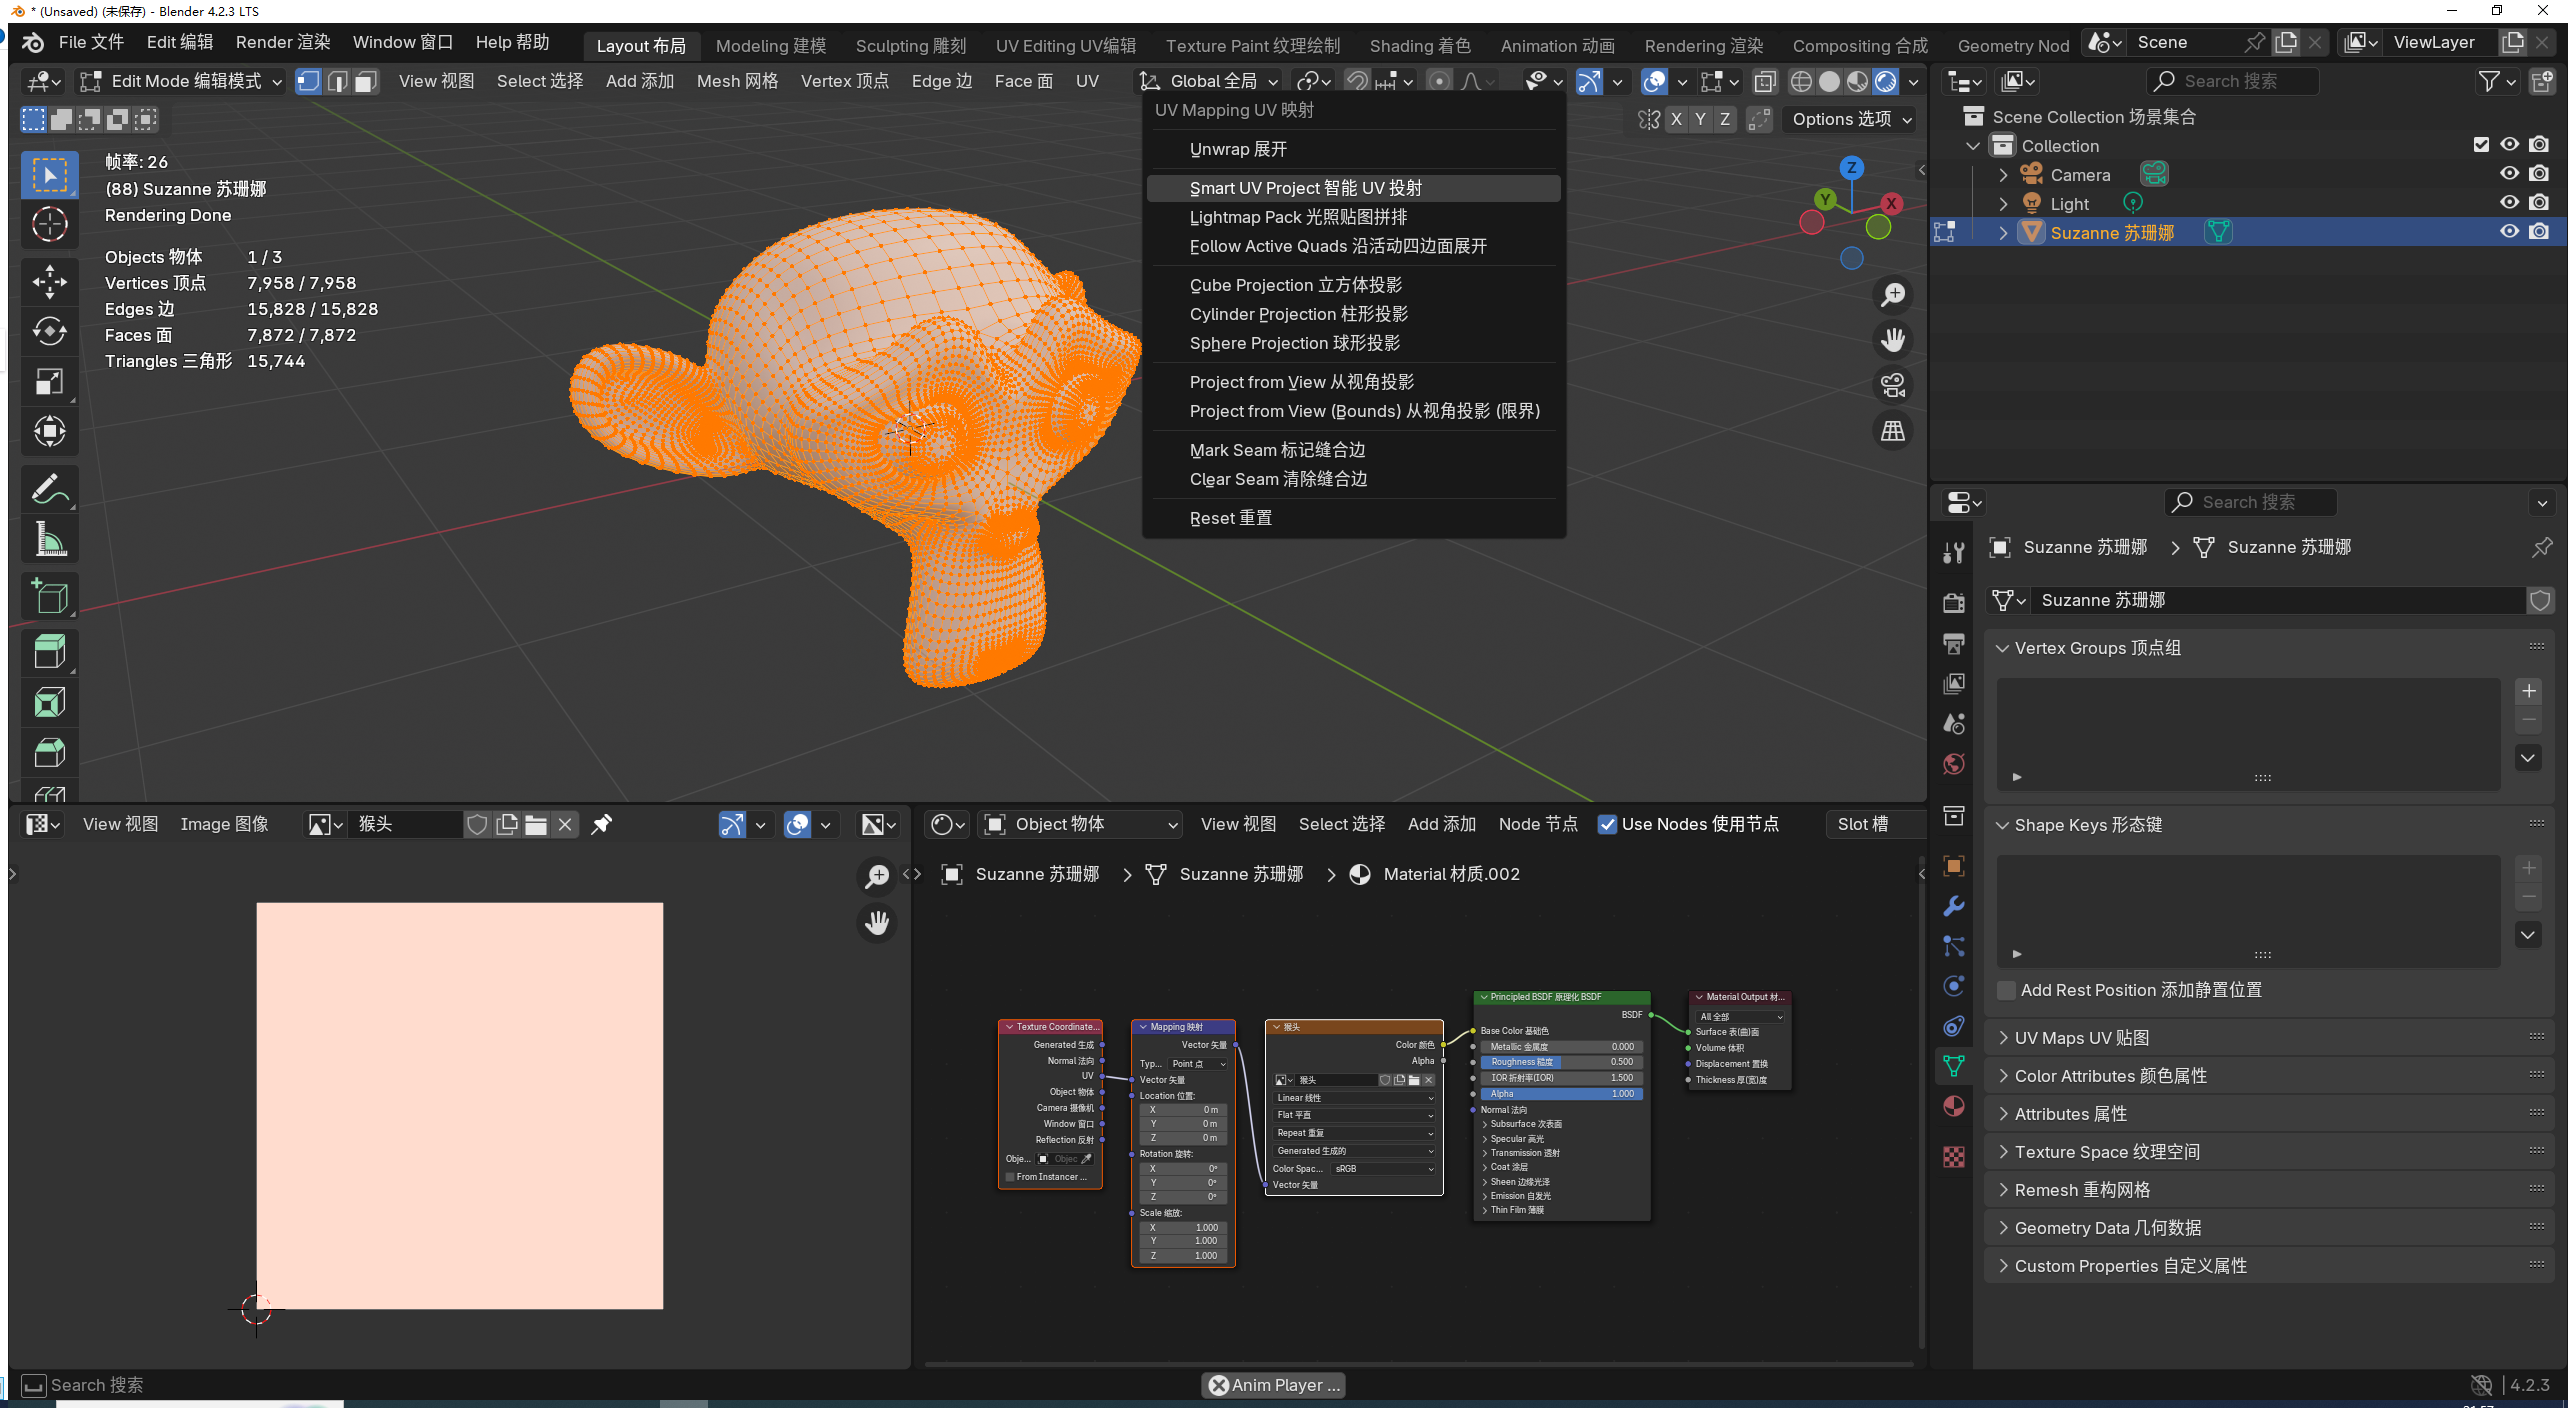Screen dimensions: 2568x1408
Task: Add new vertex group with plus button
Action: click(2528, 691)
